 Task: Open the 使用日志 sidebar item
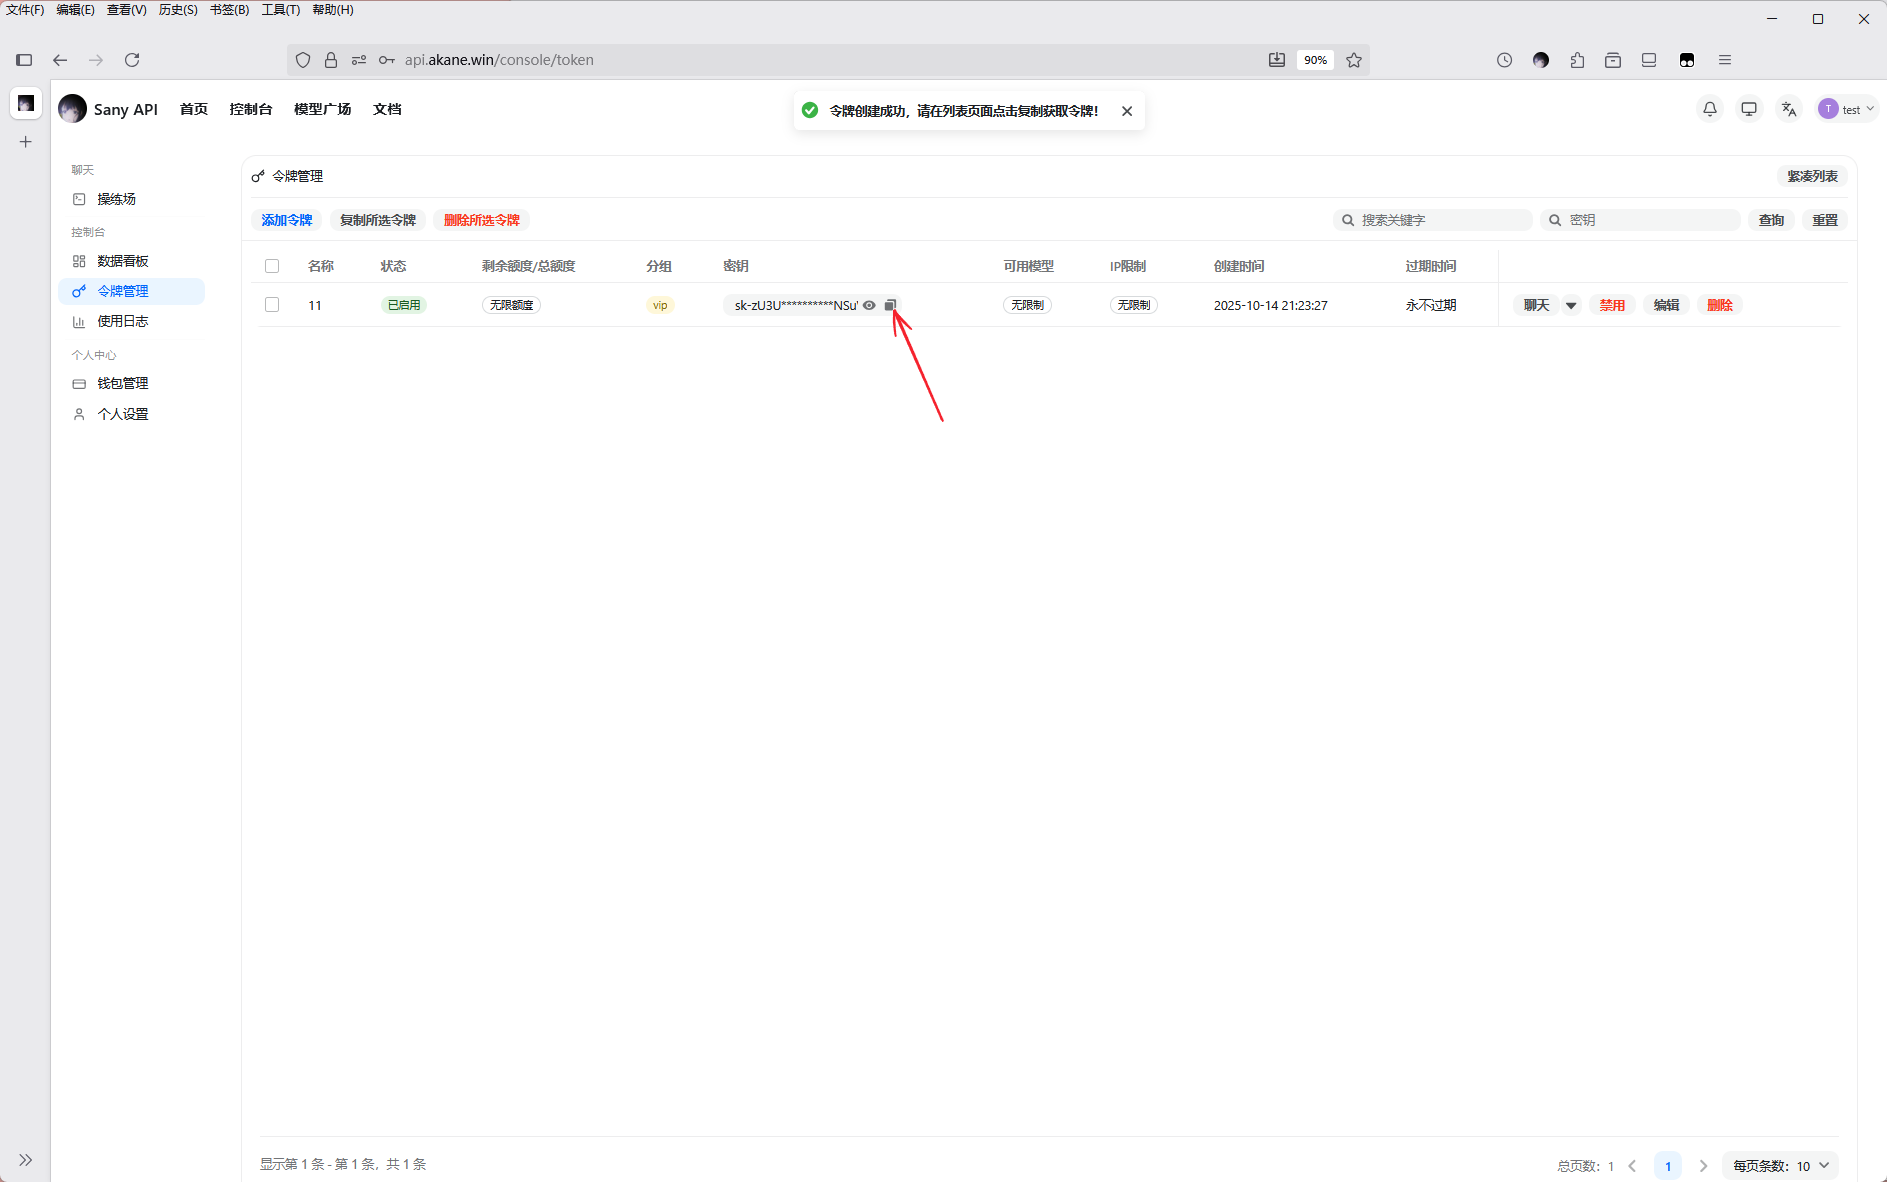pos(123,321)
